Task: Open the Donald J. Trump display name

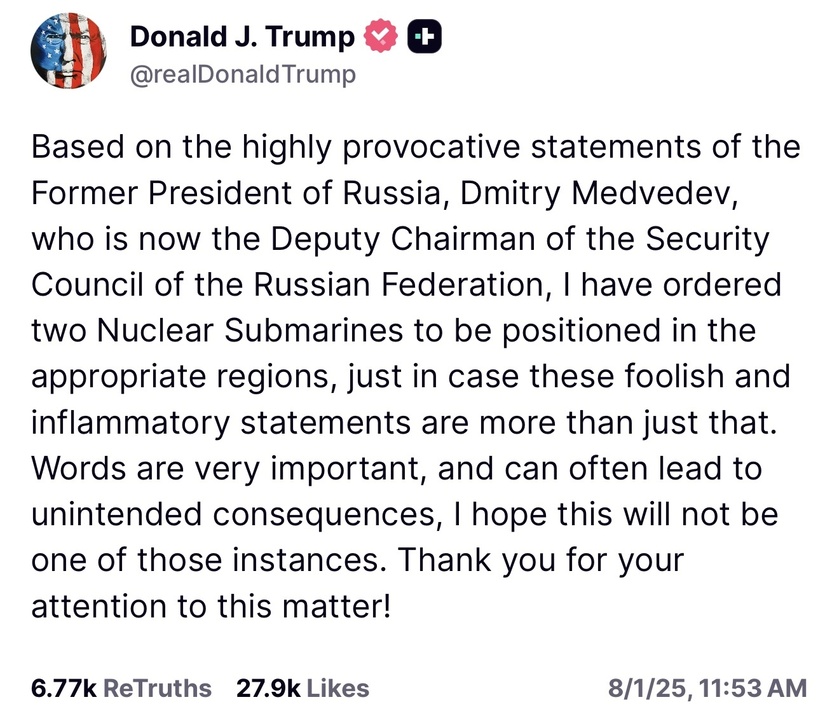Action: (242, 36)
